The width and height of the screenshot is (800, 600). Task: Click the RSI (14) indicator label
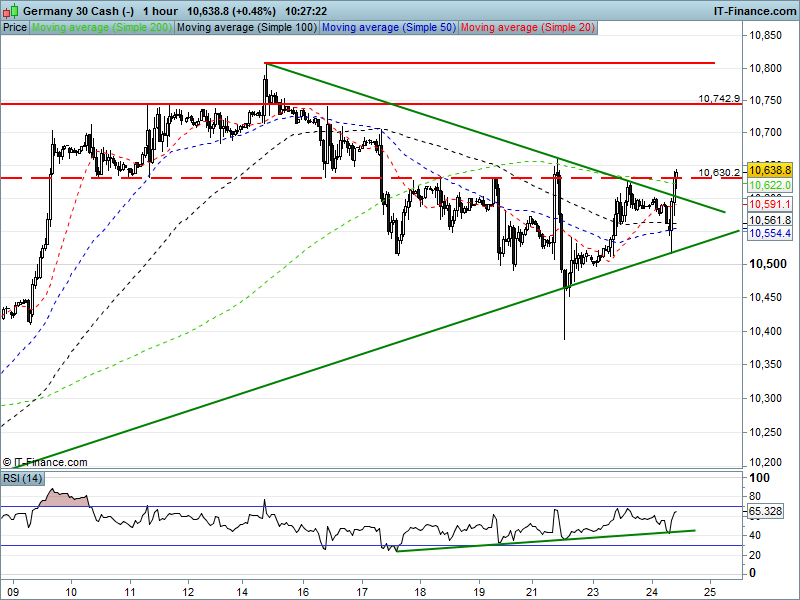tap(22, 479)
